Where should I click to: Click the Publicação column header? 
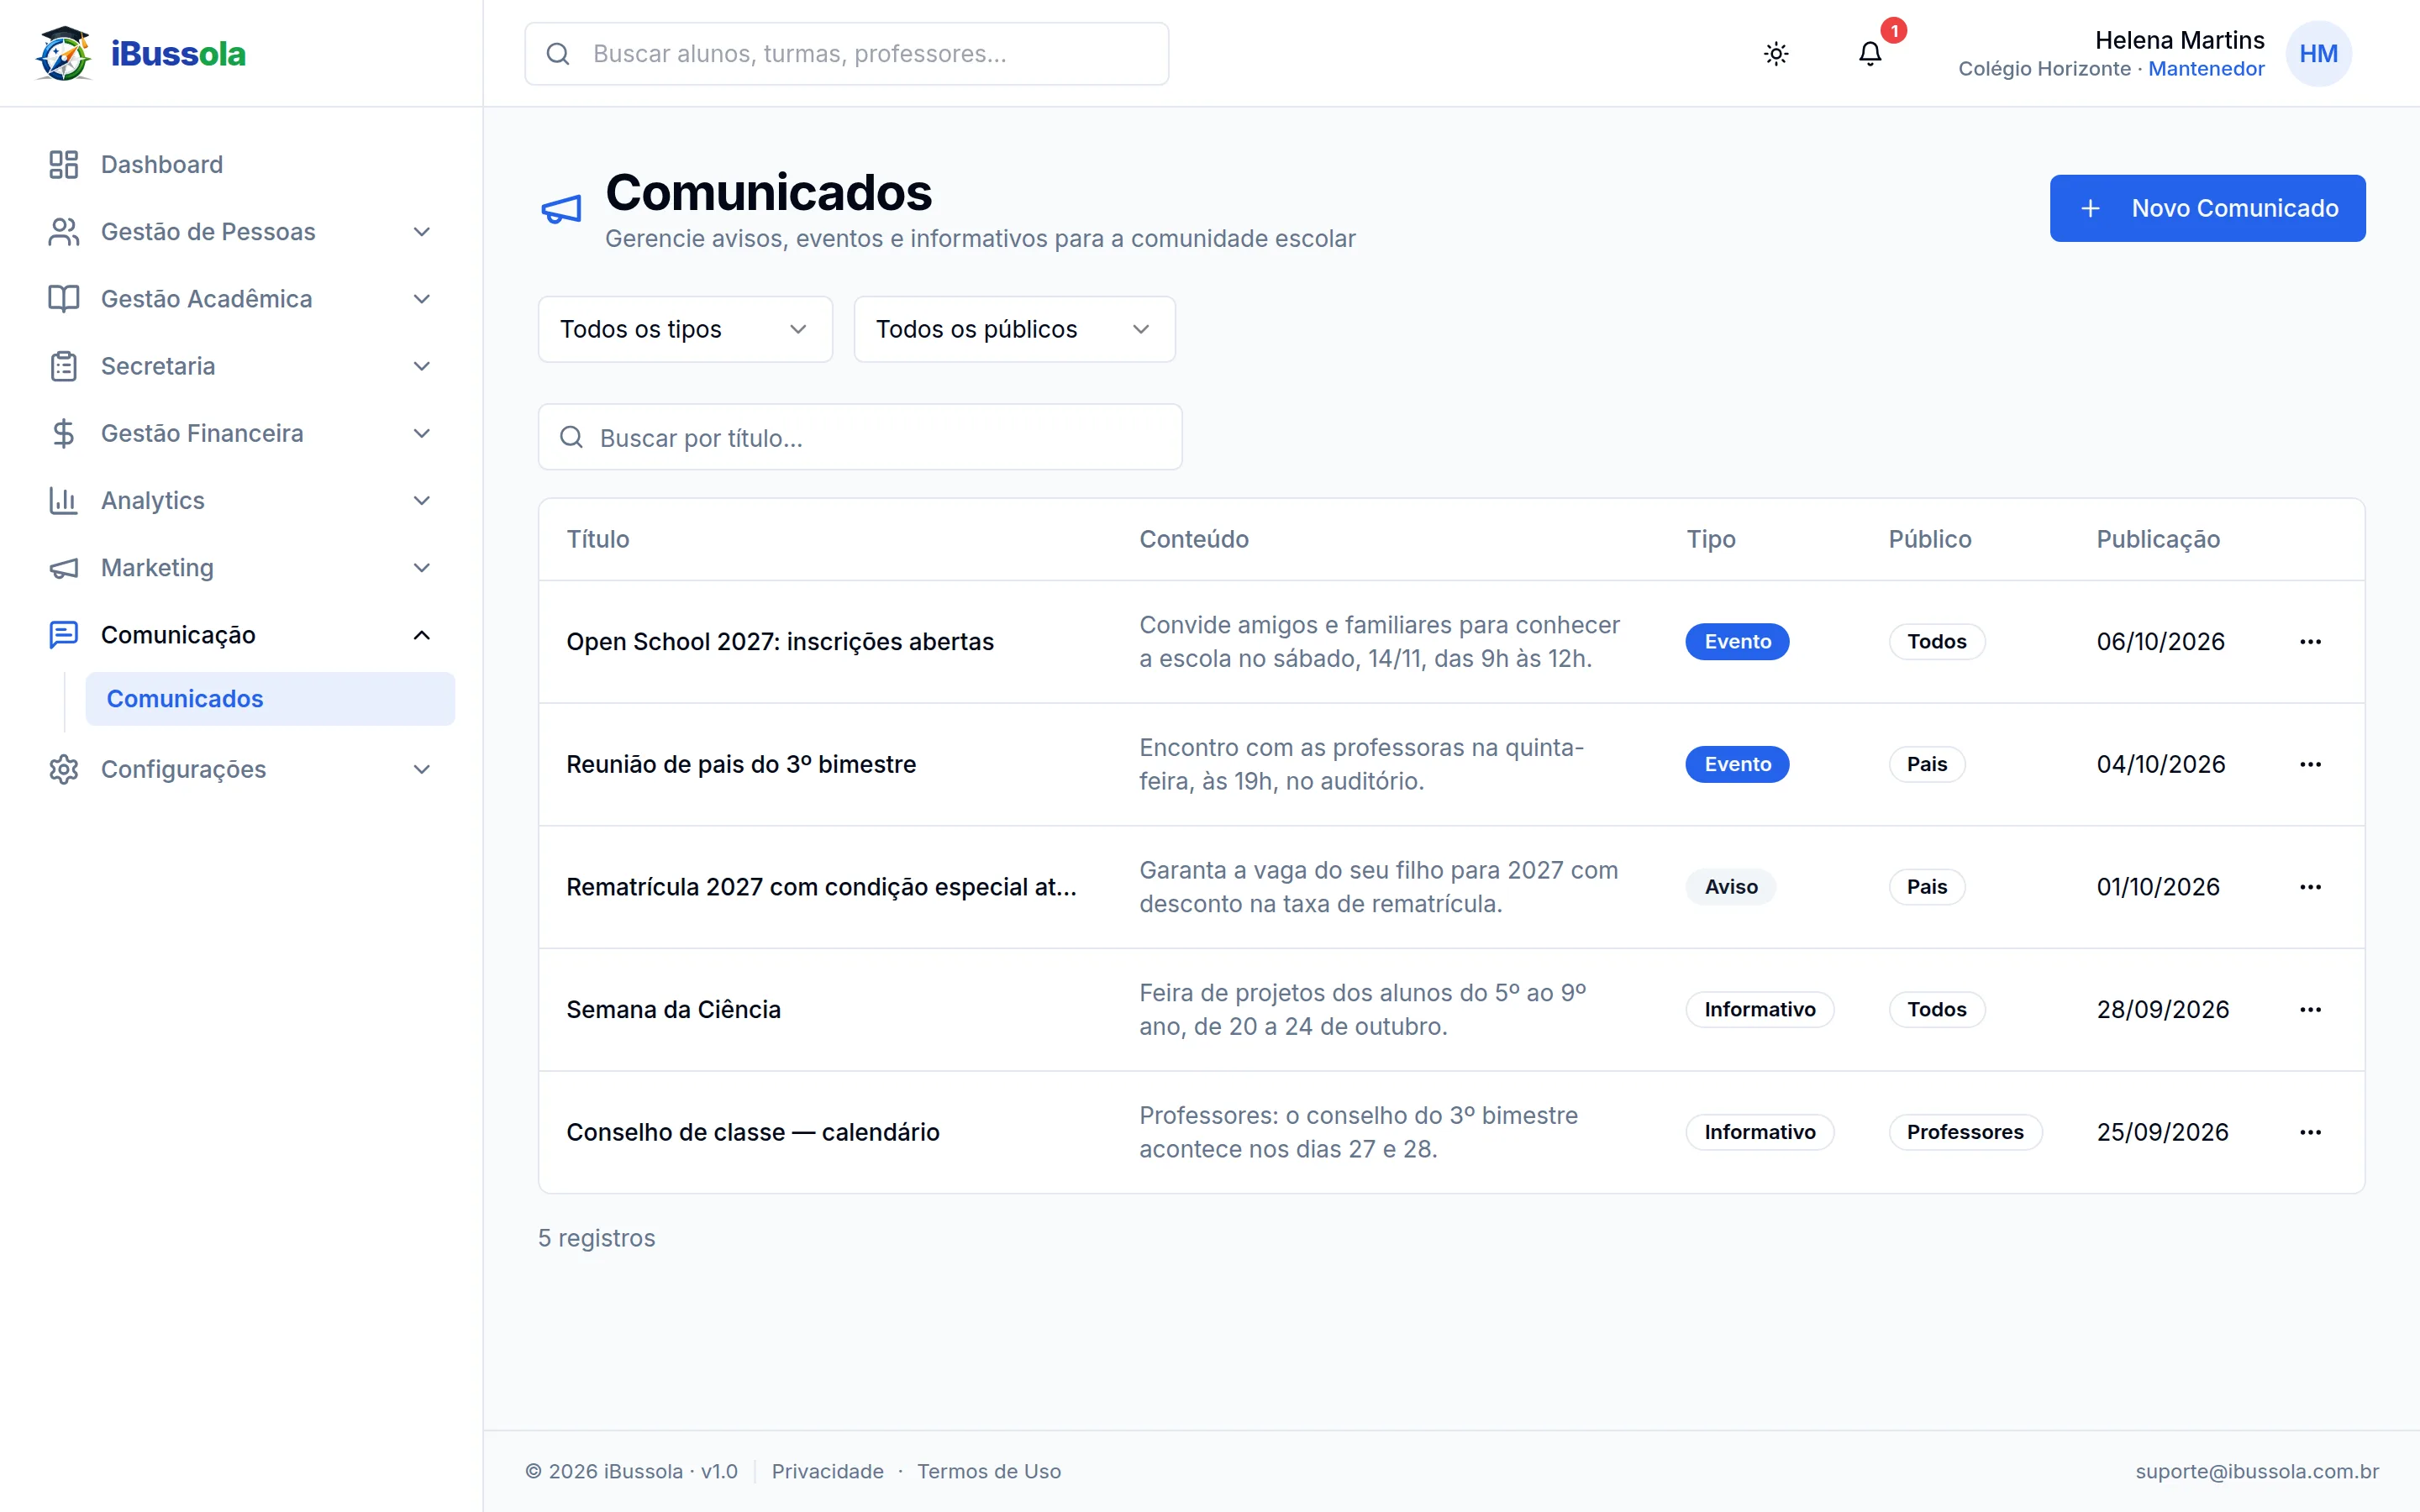(2158, 539)
